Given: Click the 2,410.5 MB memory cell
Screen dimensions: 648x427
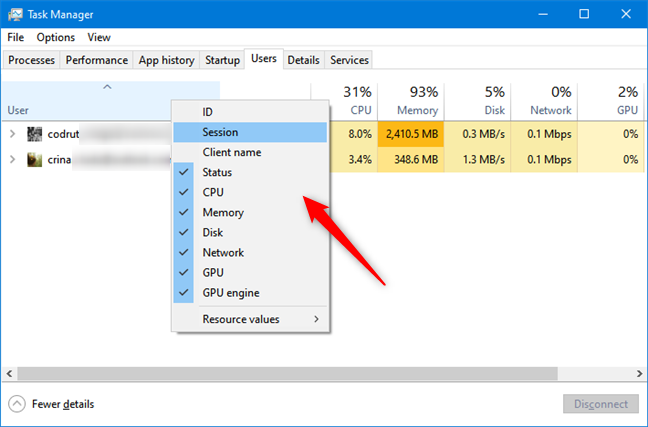Looking at the screenshot, I should pos(411,134).
